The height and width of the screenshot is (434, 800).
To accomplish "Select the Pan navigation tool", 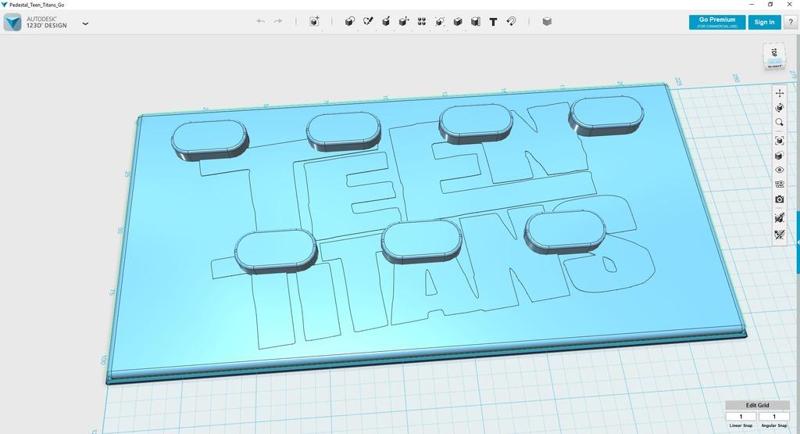I will tap(779, 93).
